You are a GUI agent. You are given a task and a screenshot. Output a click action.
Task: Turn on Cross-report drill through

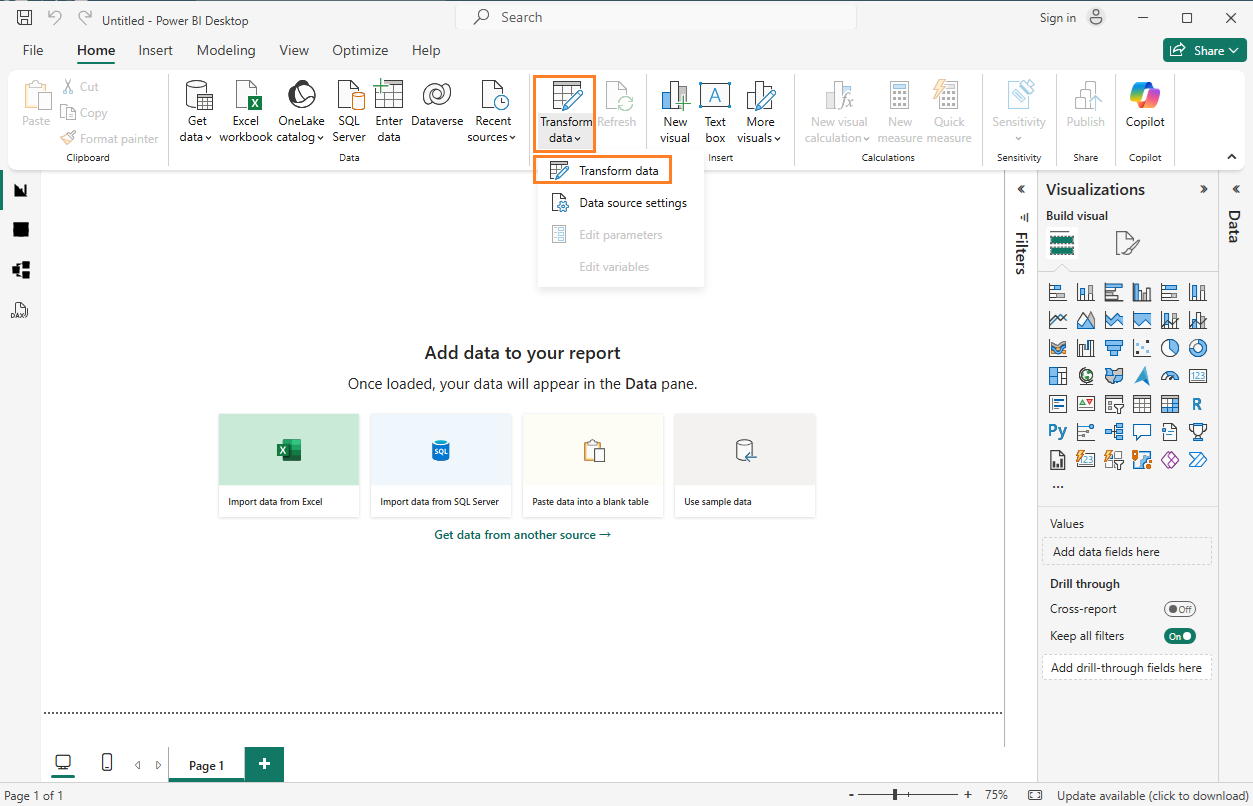[1180, 608]
